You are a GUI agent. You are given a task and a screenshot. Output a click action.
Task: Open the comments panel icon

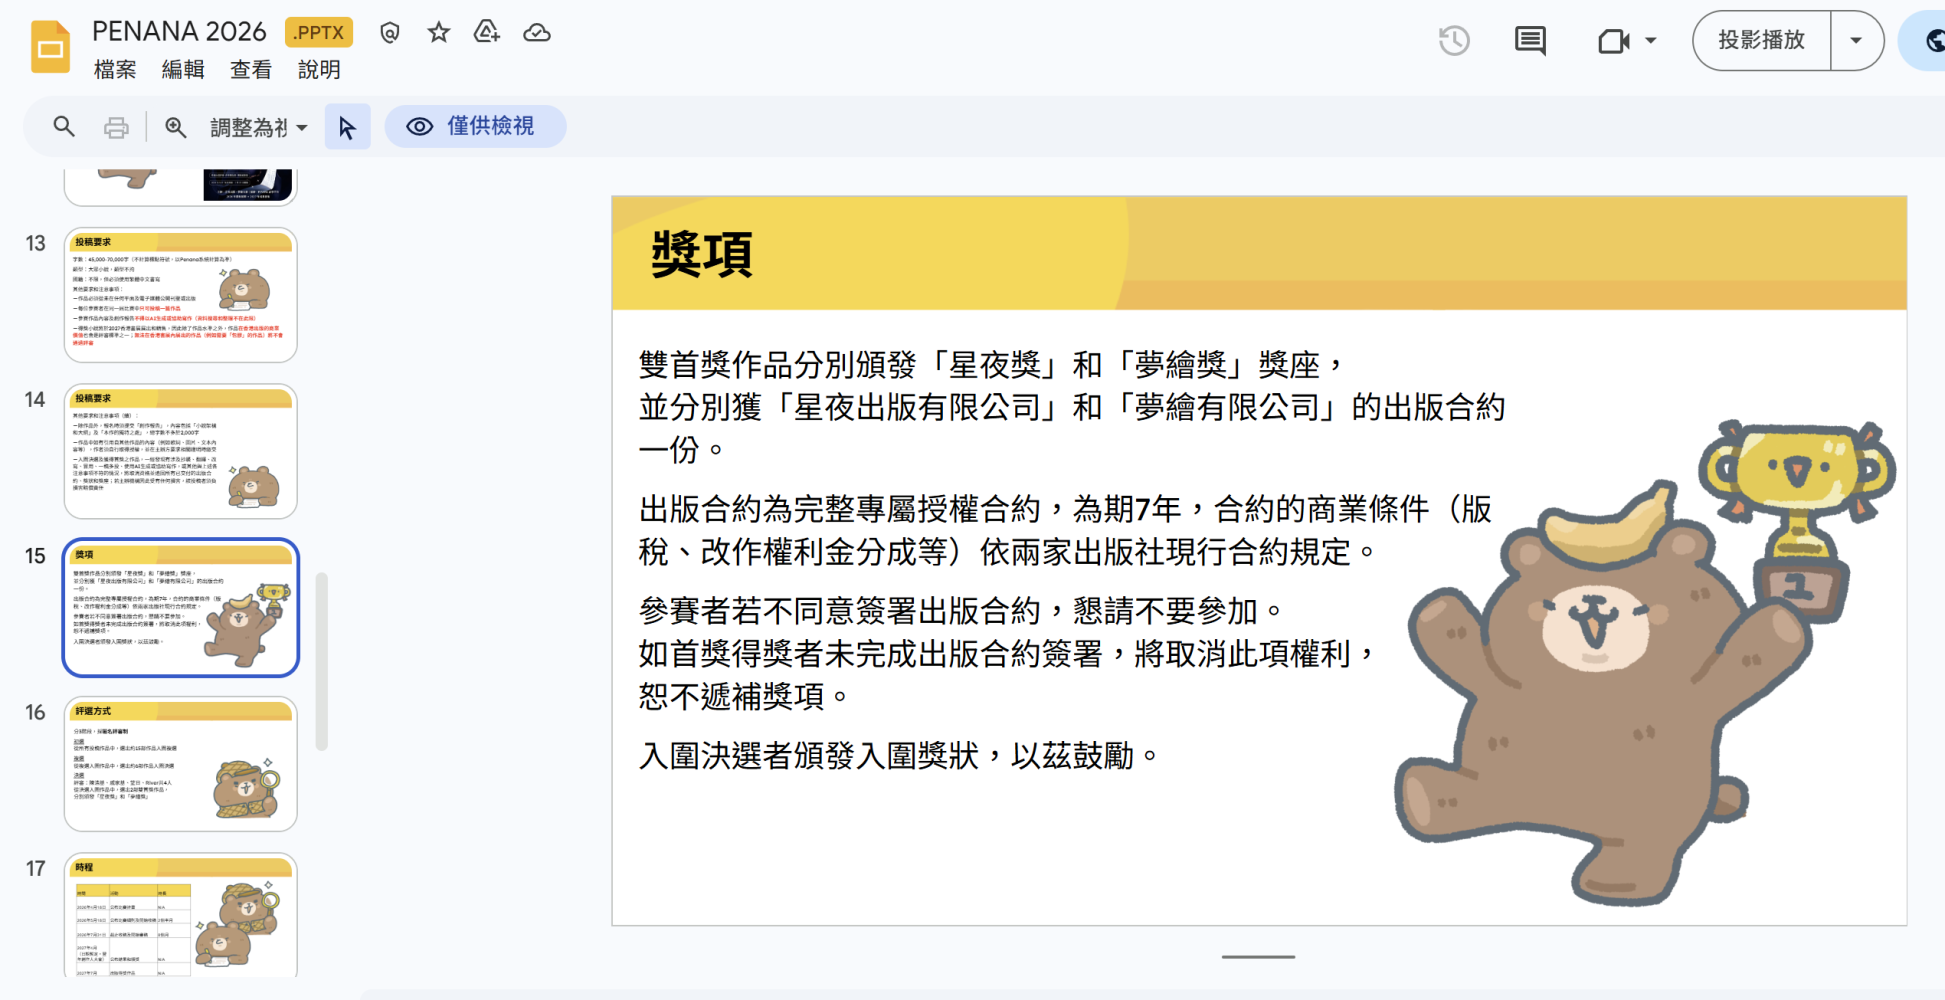[1530, 41]
